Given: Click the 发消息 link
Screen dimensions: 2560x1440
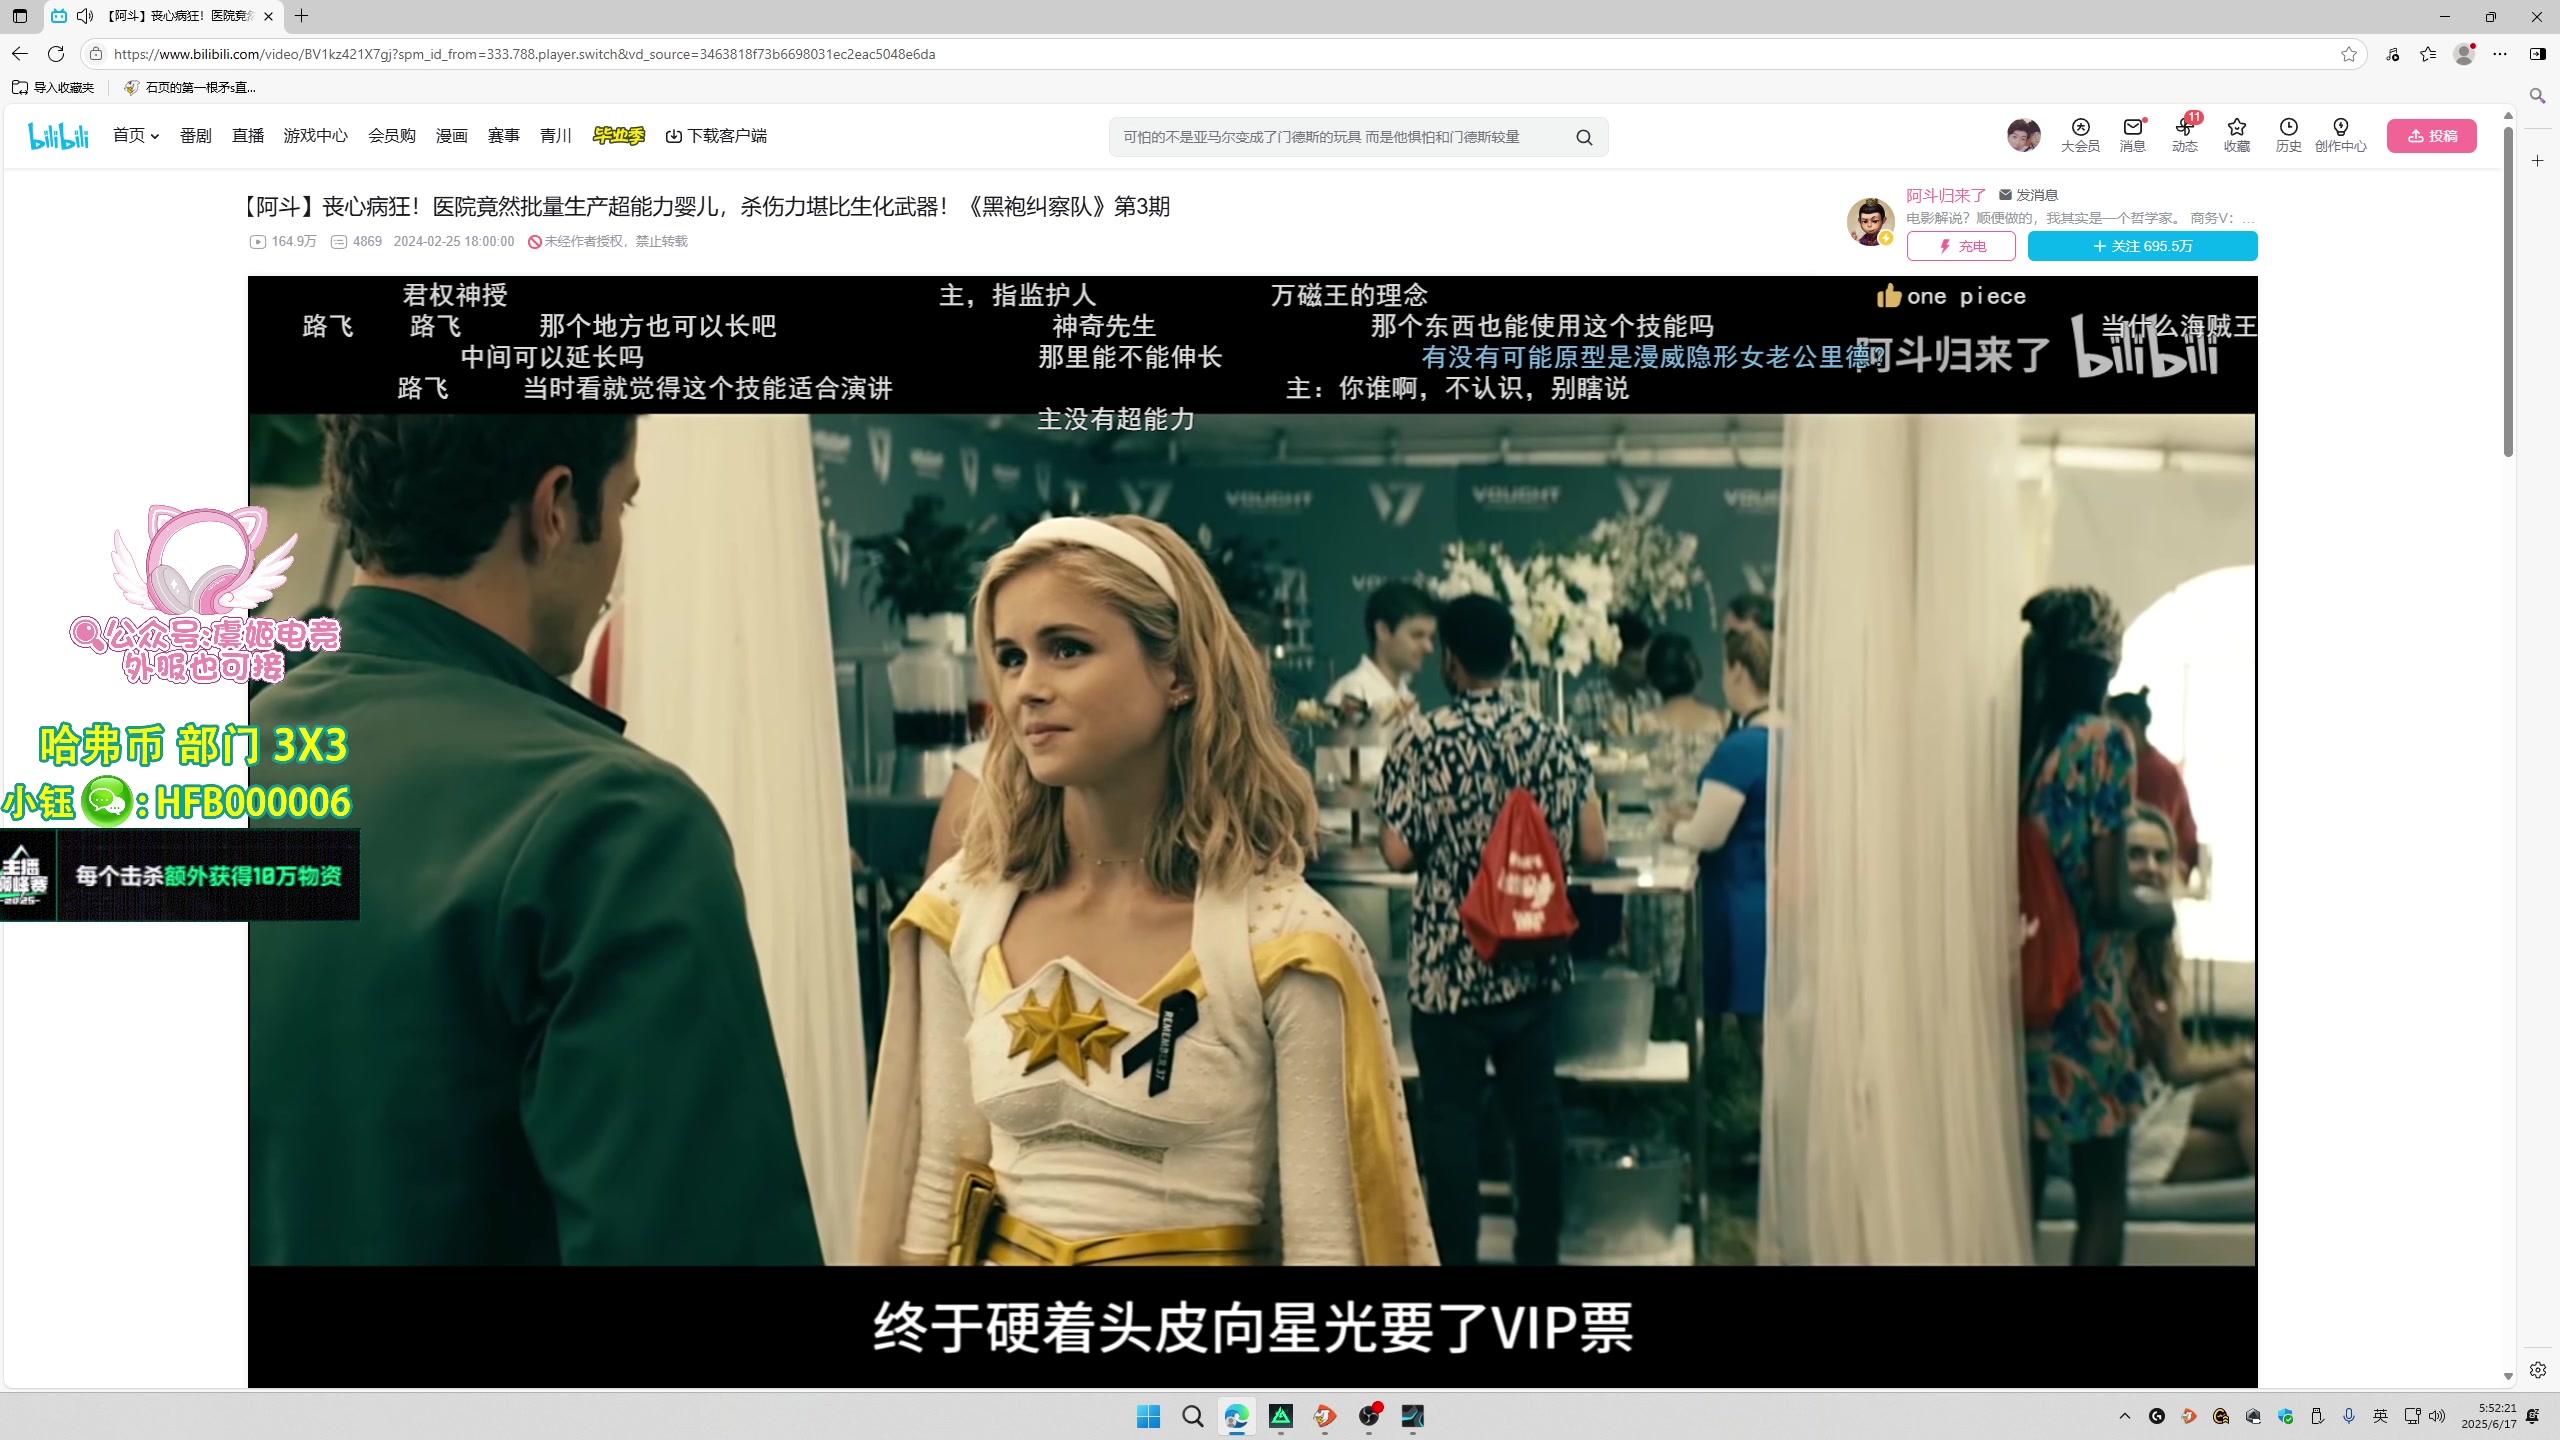Looking at the screenshot, I should (2028, 195).
